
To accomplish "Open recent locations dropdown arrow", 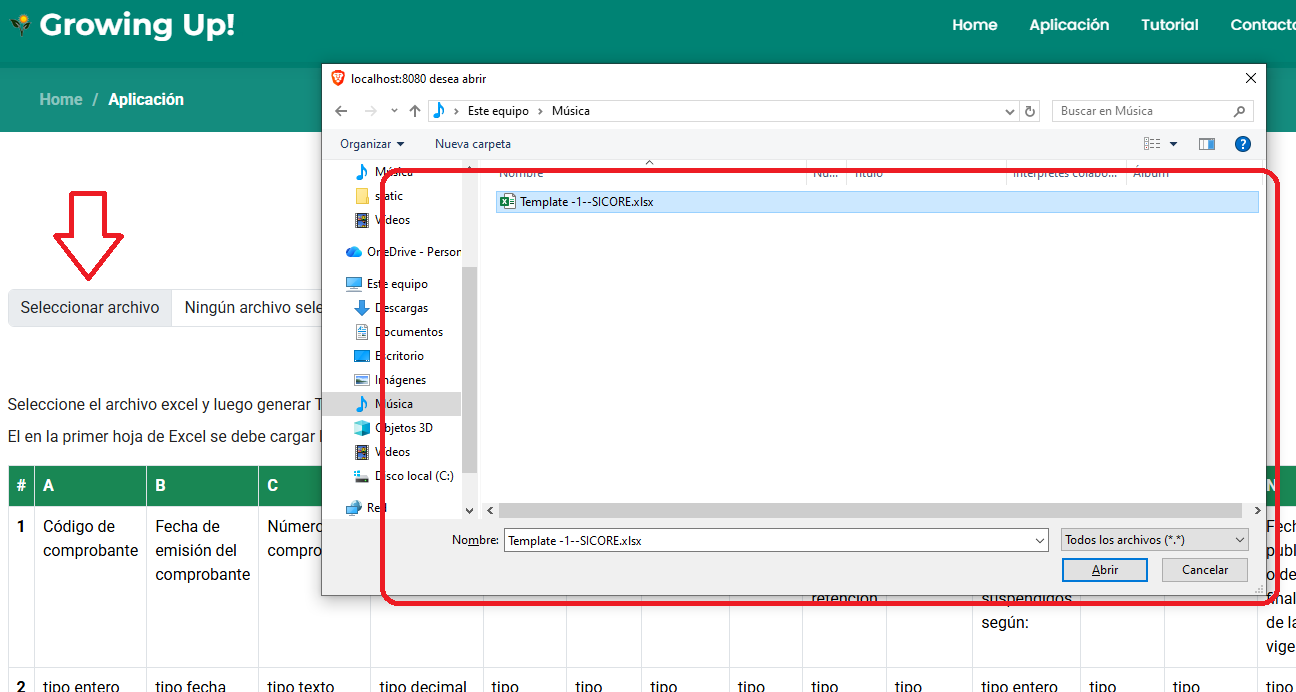I will click(394, 111).
